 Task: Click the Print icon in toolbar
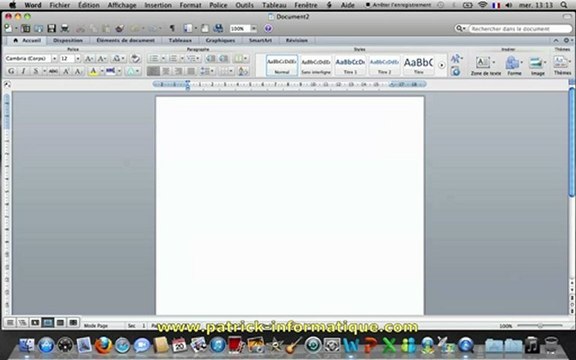(65, 28)
